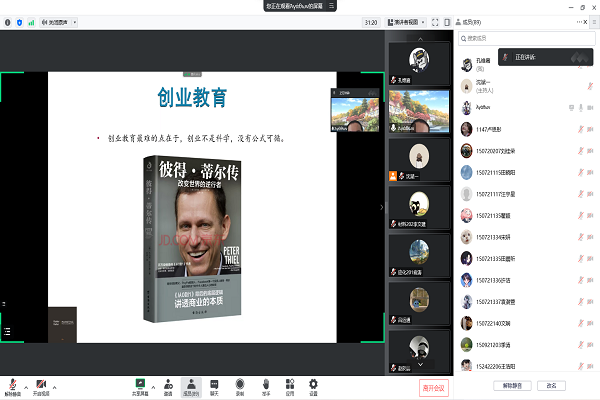Click the 31:20 meeting timer
This screenshot has height=400, width=600.
tap(371, 23)
